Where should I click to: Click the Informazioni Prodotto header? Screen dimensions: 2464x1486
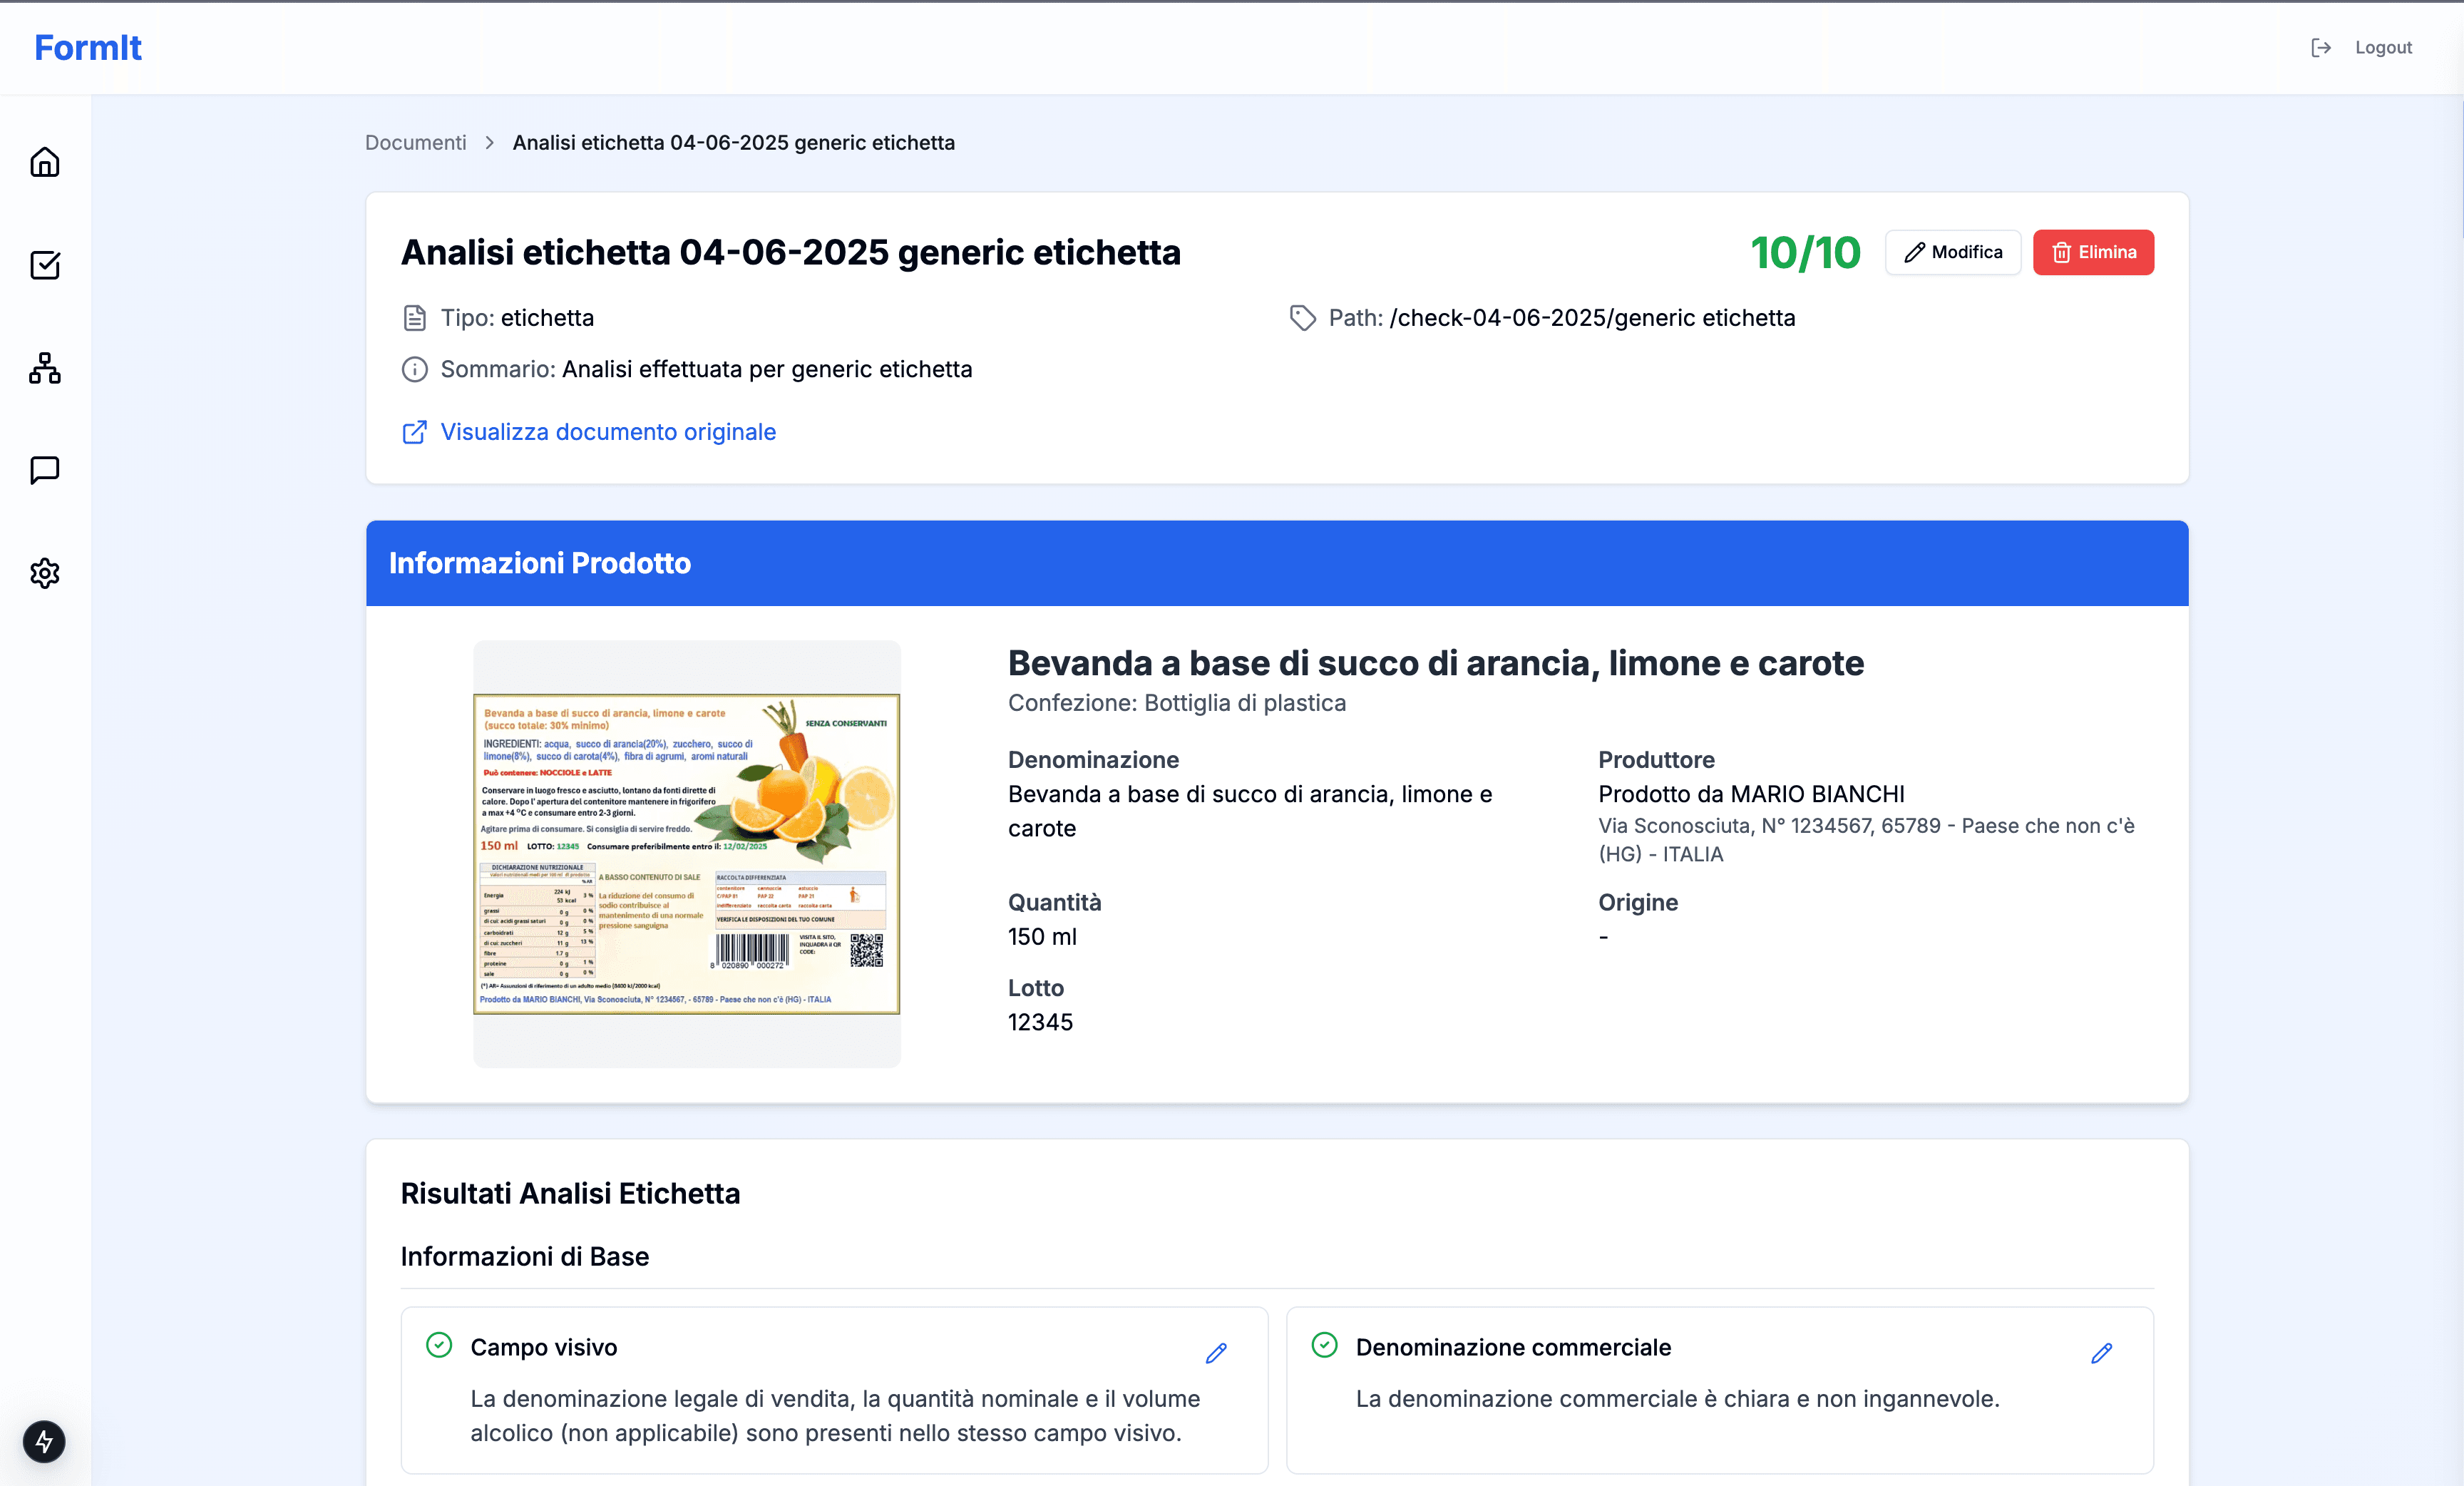pyautogui.click(x=1277, y=563)
